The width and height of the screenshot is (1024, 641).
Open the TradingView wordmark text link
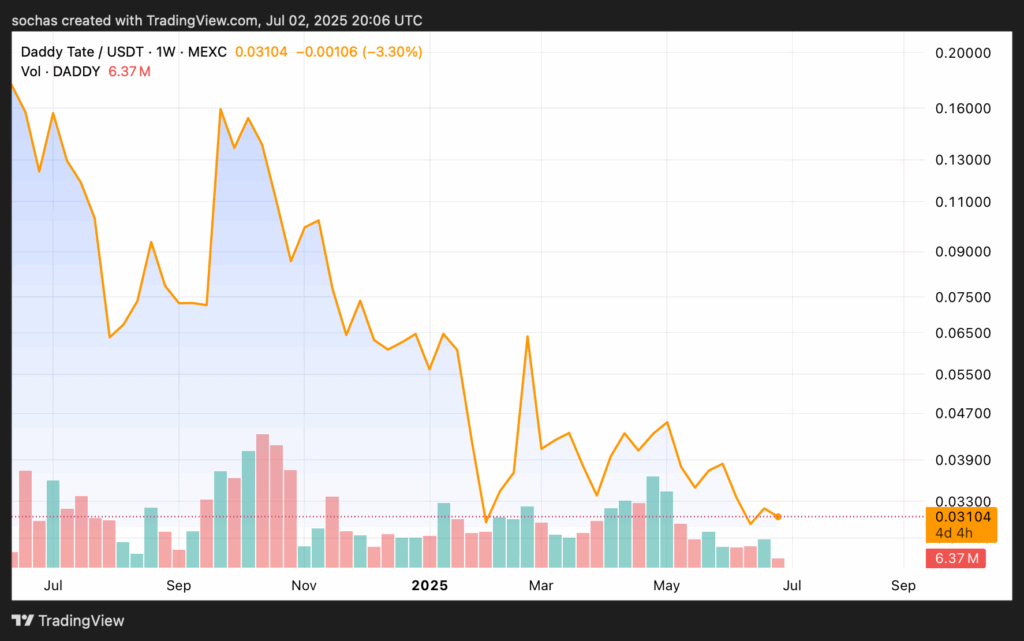(81, 621)
